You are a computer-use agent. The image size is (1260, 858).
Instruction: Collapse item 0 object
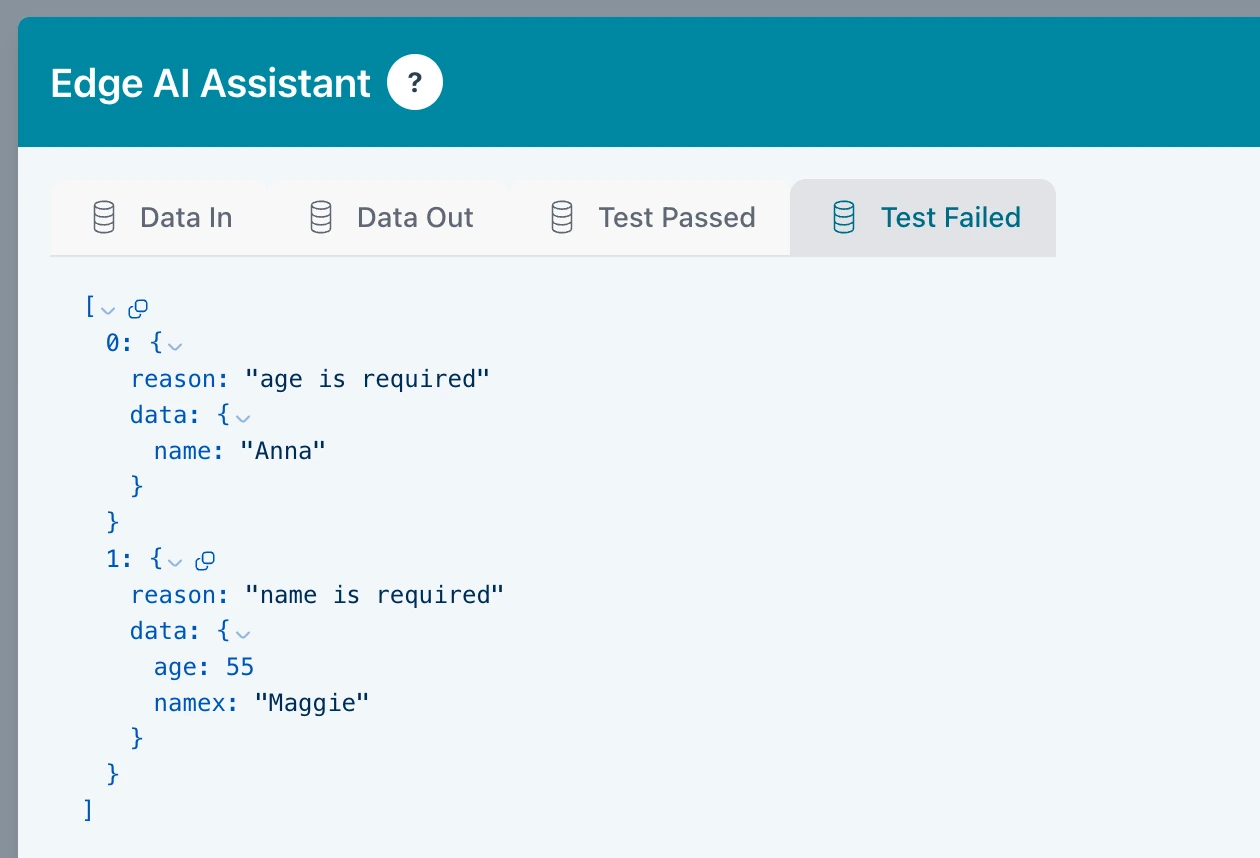pos(175,344)
